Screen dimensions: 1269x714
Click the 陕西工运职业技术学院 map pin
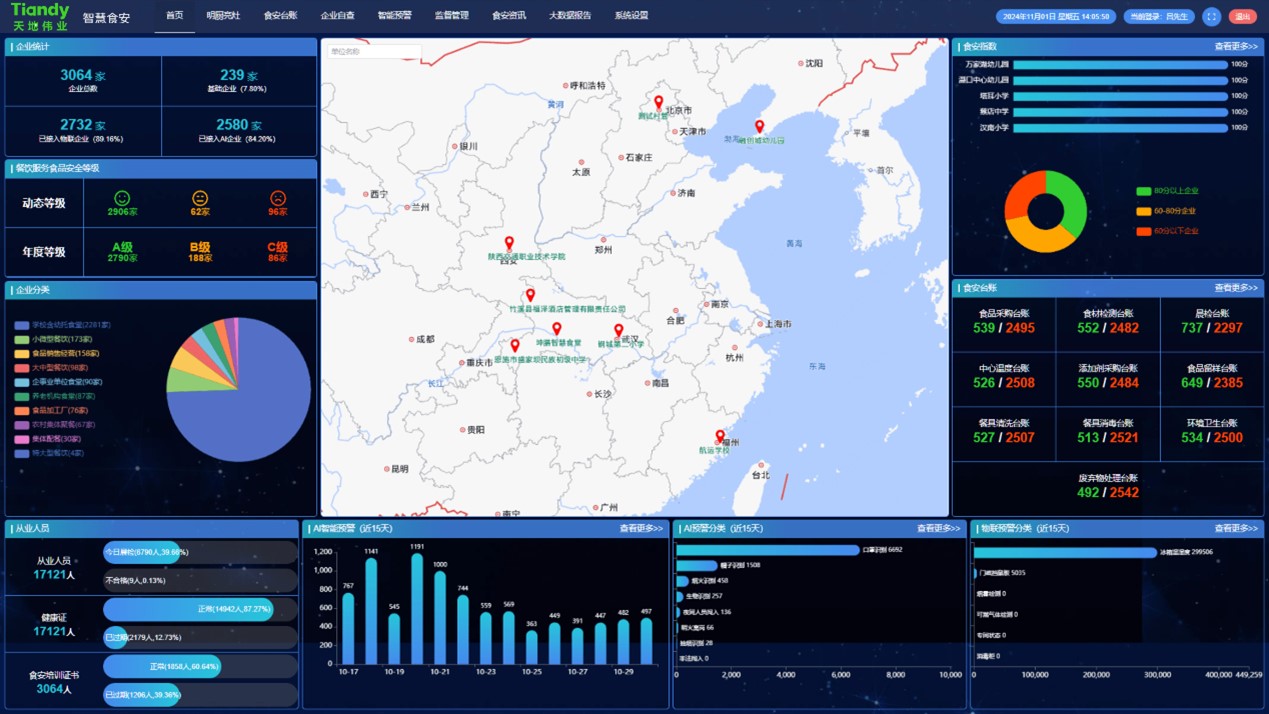point(510,241)
